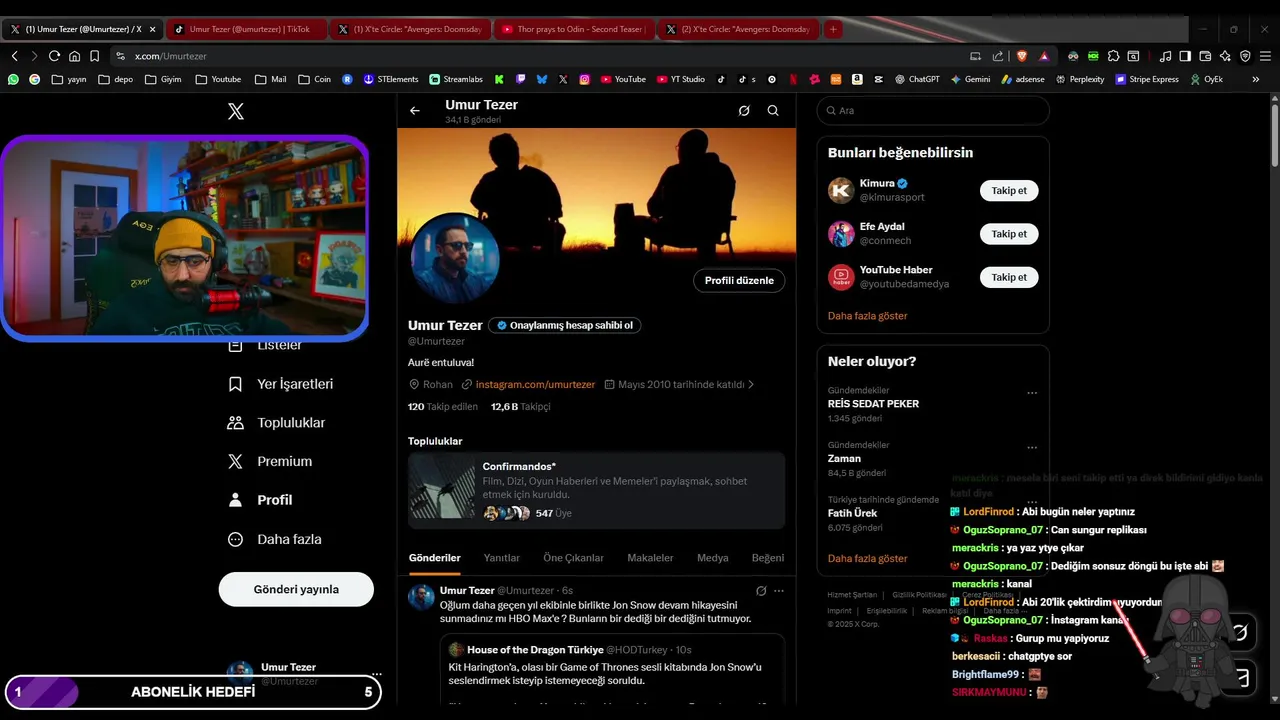1280x720 pixels.
Task: Open the Giyim bookmarks folder
Action: [x=163, y=79]
